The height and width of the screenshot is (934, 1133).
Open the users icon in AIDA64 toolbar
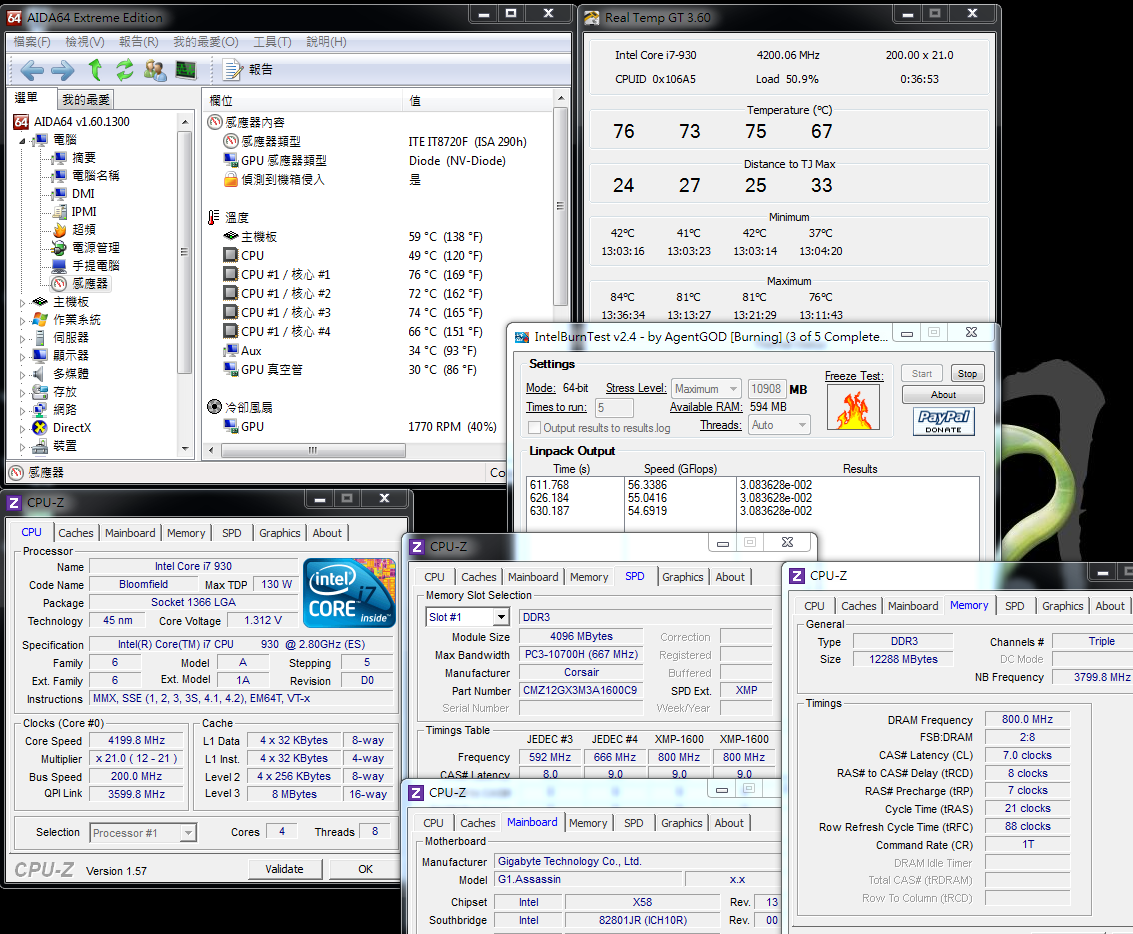[155, 70]
